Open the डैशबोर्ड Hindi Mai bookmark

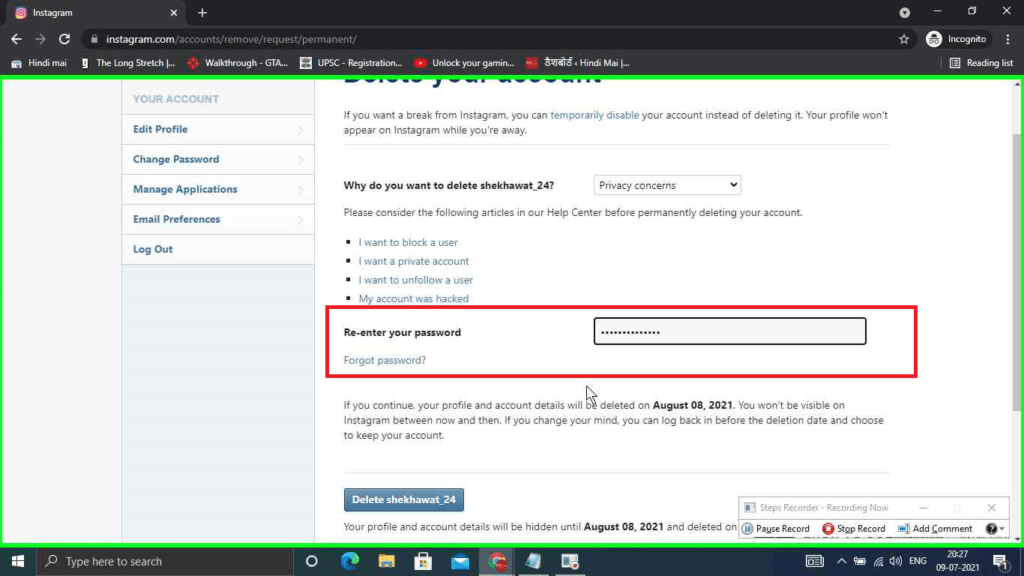[578, 63]
